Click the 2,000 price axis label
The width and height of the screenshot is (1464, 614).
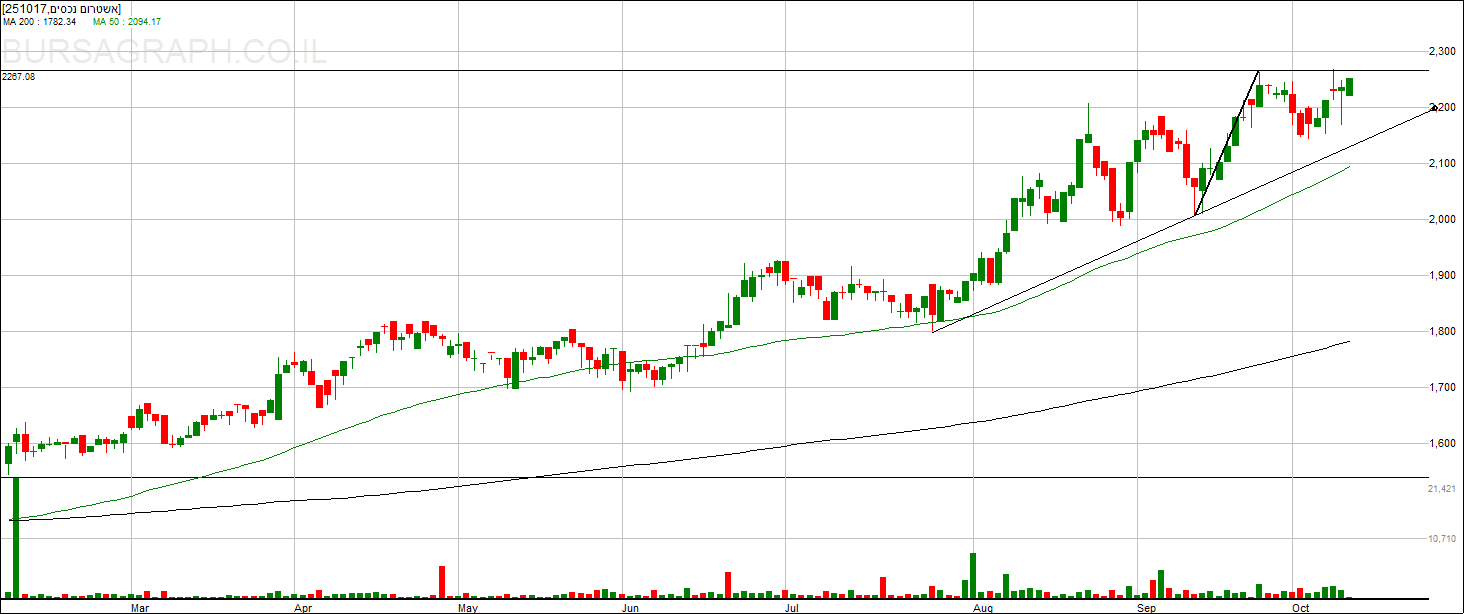coord(1441,219)
